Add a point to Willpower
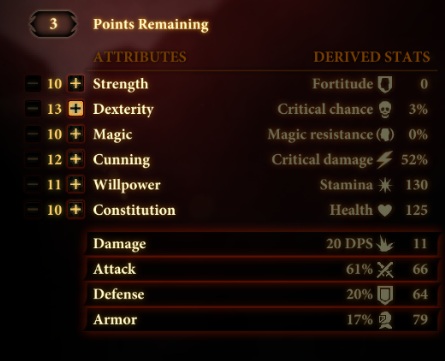445x361 pixels. click(x=76, y=184)
